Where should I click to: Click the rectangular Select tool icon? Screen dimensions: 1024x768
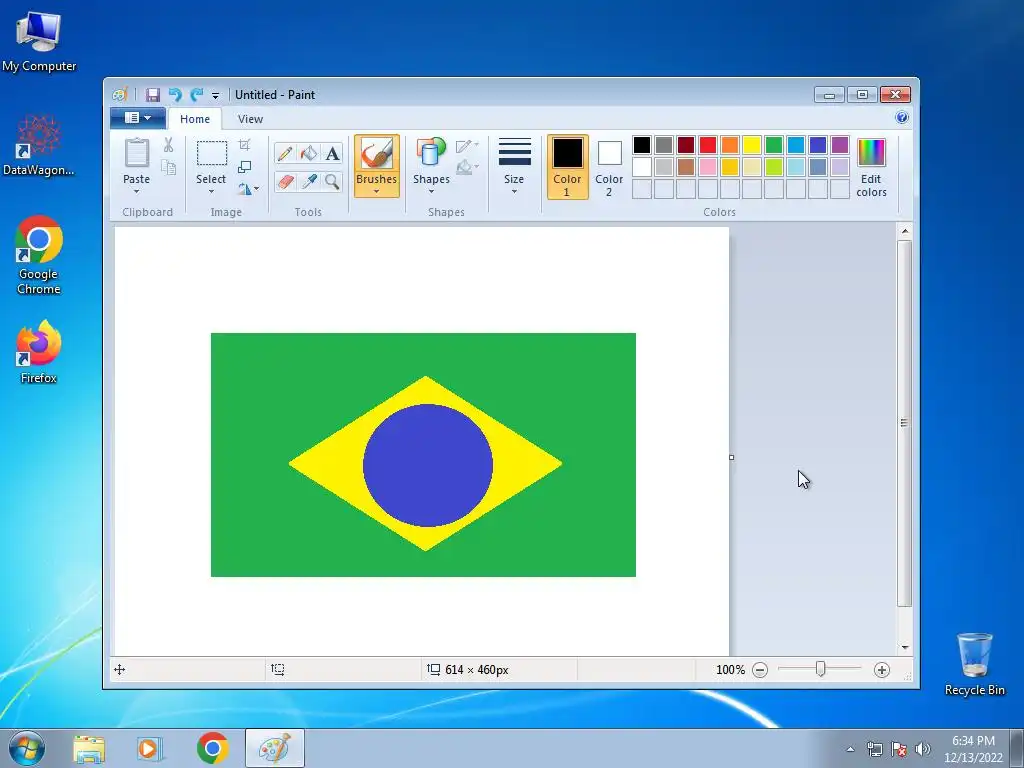(212, 153)
